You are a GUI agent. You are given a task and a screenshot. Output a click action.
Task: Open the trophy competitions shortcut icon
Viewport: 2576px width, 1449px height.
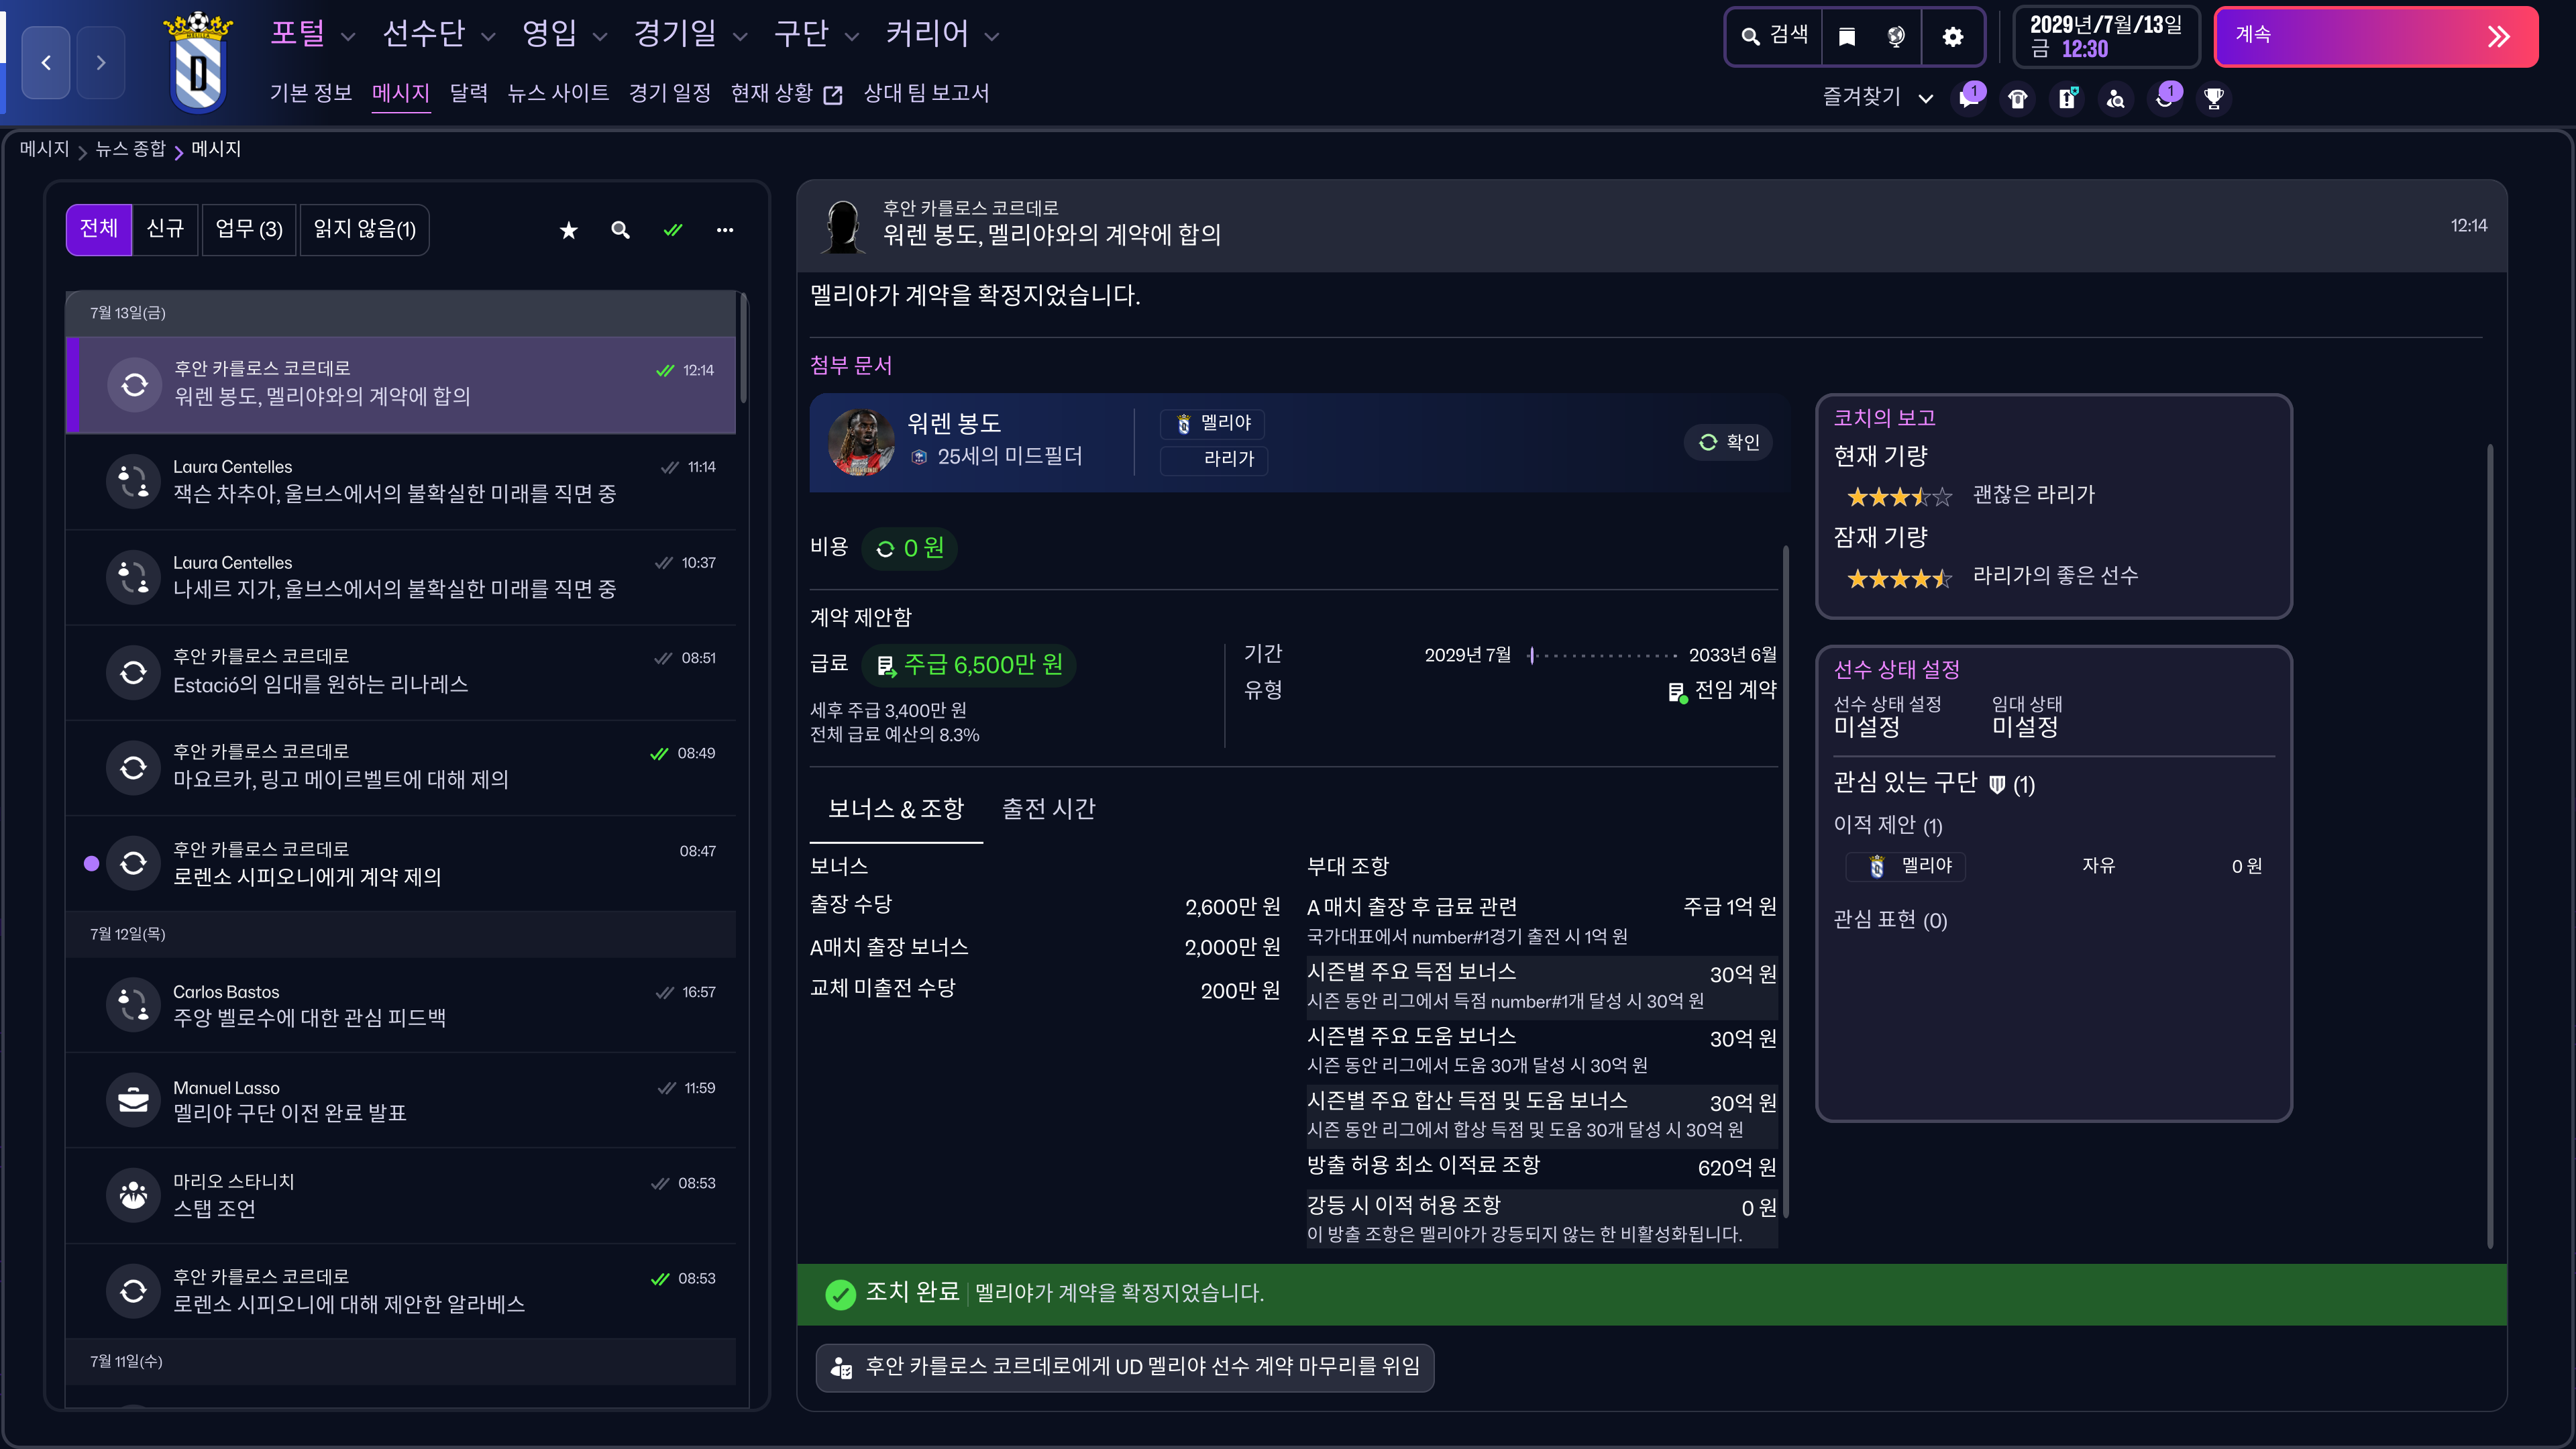2213,98
